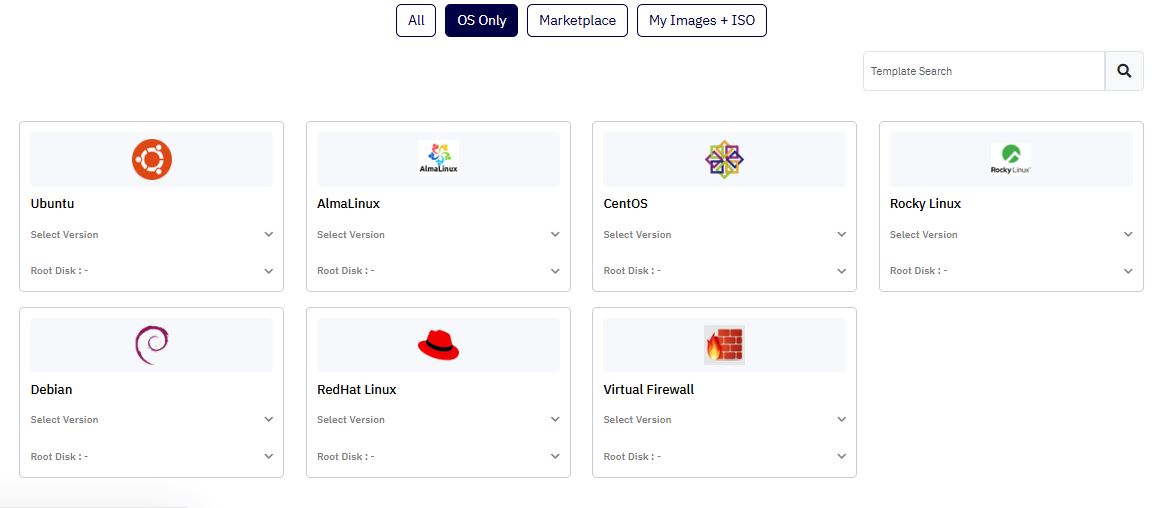The width and height of the screenshot is (1163, 508).
Task: Select the OS Only filter
Action: 481,20
